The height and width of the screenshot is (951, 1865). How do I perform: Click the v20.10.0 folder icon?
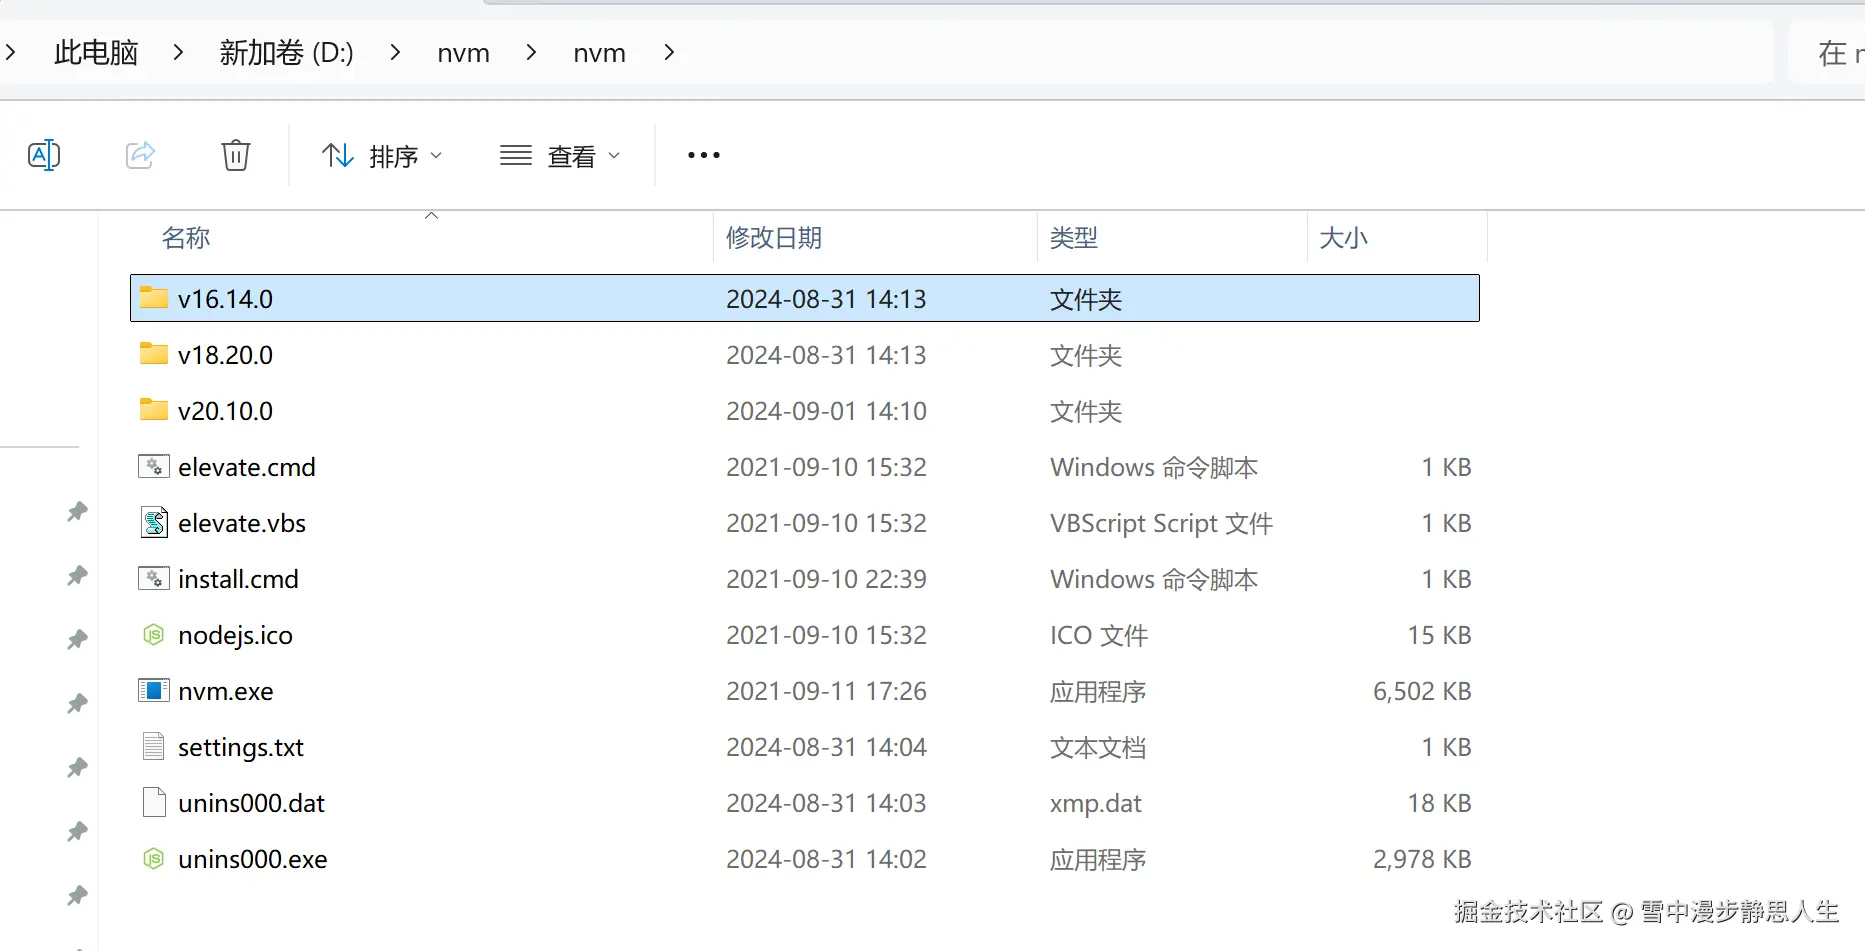coord(154,410)
